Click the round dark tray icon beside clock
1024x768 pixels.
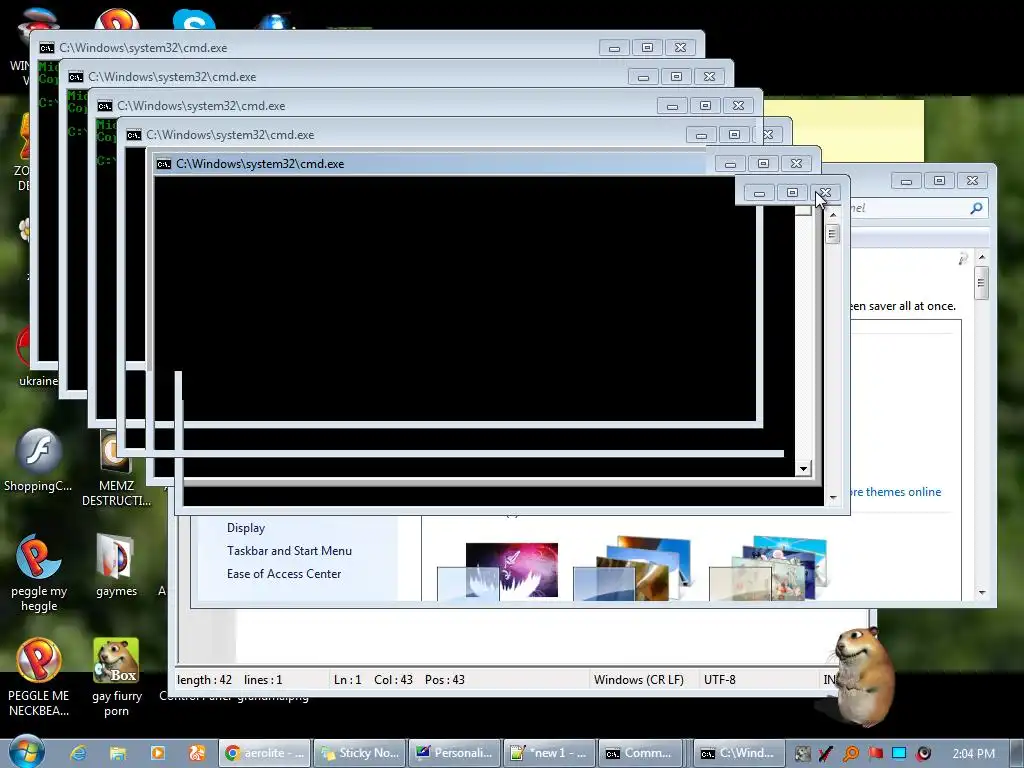tap(923, 754)
